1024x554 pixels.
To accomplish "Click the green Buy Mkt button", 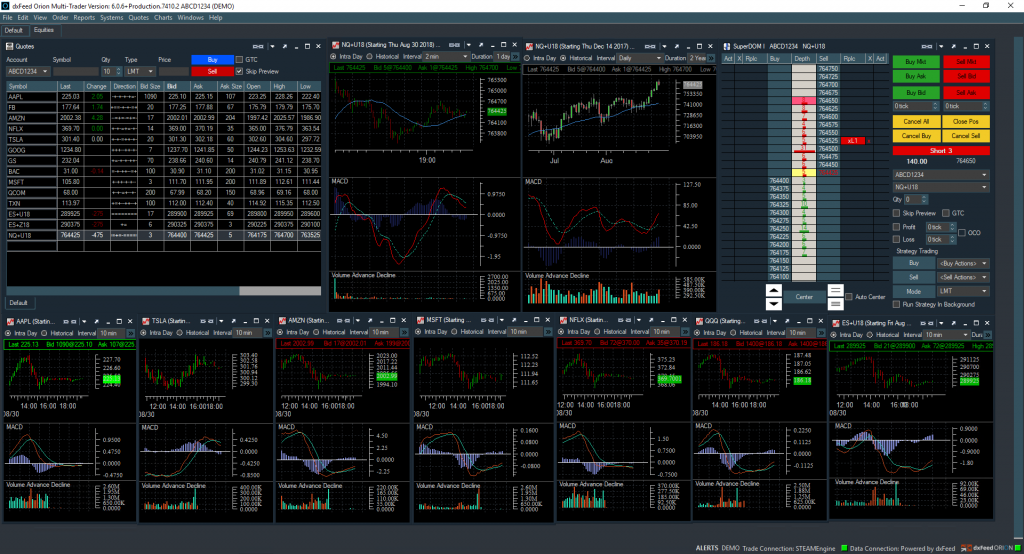I will (x=908, y=61).
